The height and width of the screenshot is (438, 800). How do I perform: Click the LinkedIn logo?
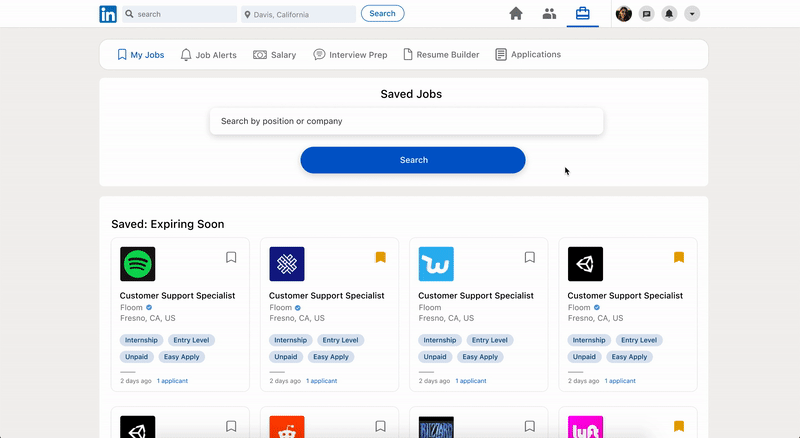(108, 14)
